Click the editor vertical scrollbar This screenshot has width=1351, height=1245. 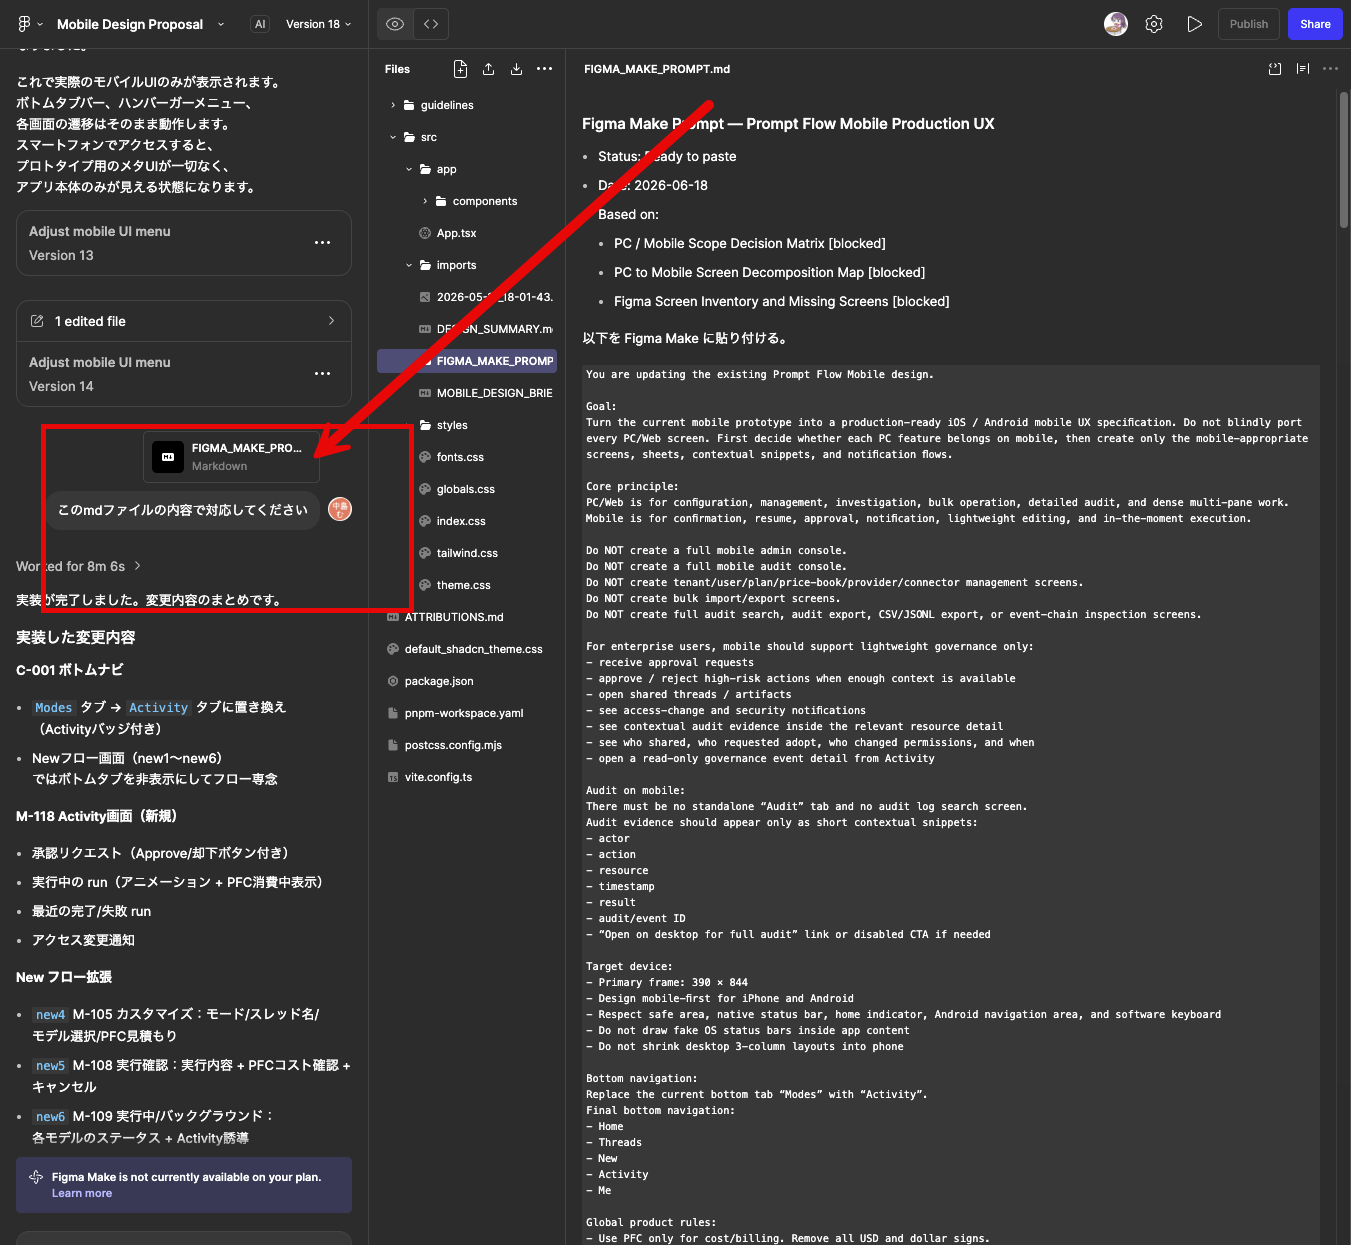pos(1344,160)
